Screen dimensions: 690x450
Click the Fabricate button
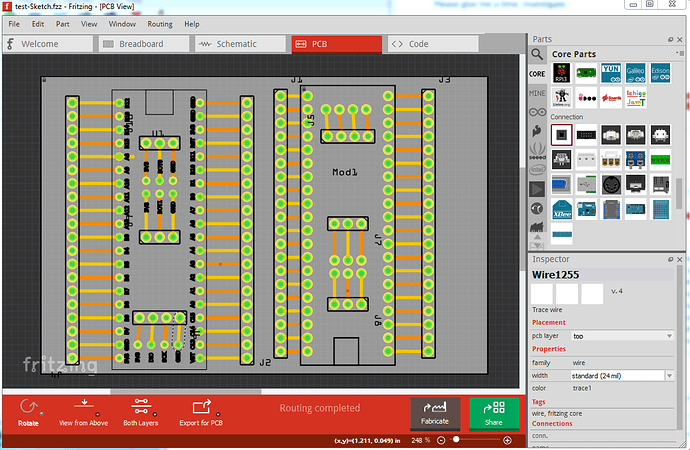coord(435,413)
